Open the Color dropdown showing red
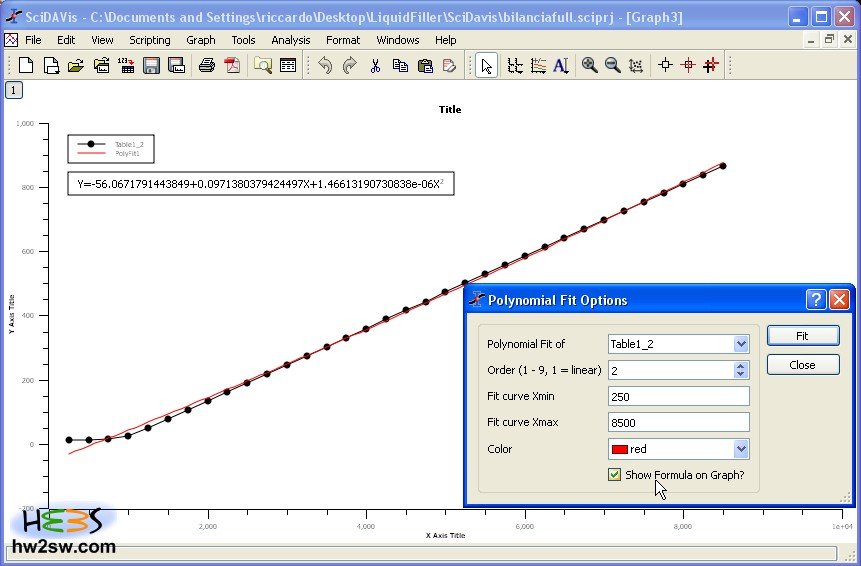 tap(741, 450)
